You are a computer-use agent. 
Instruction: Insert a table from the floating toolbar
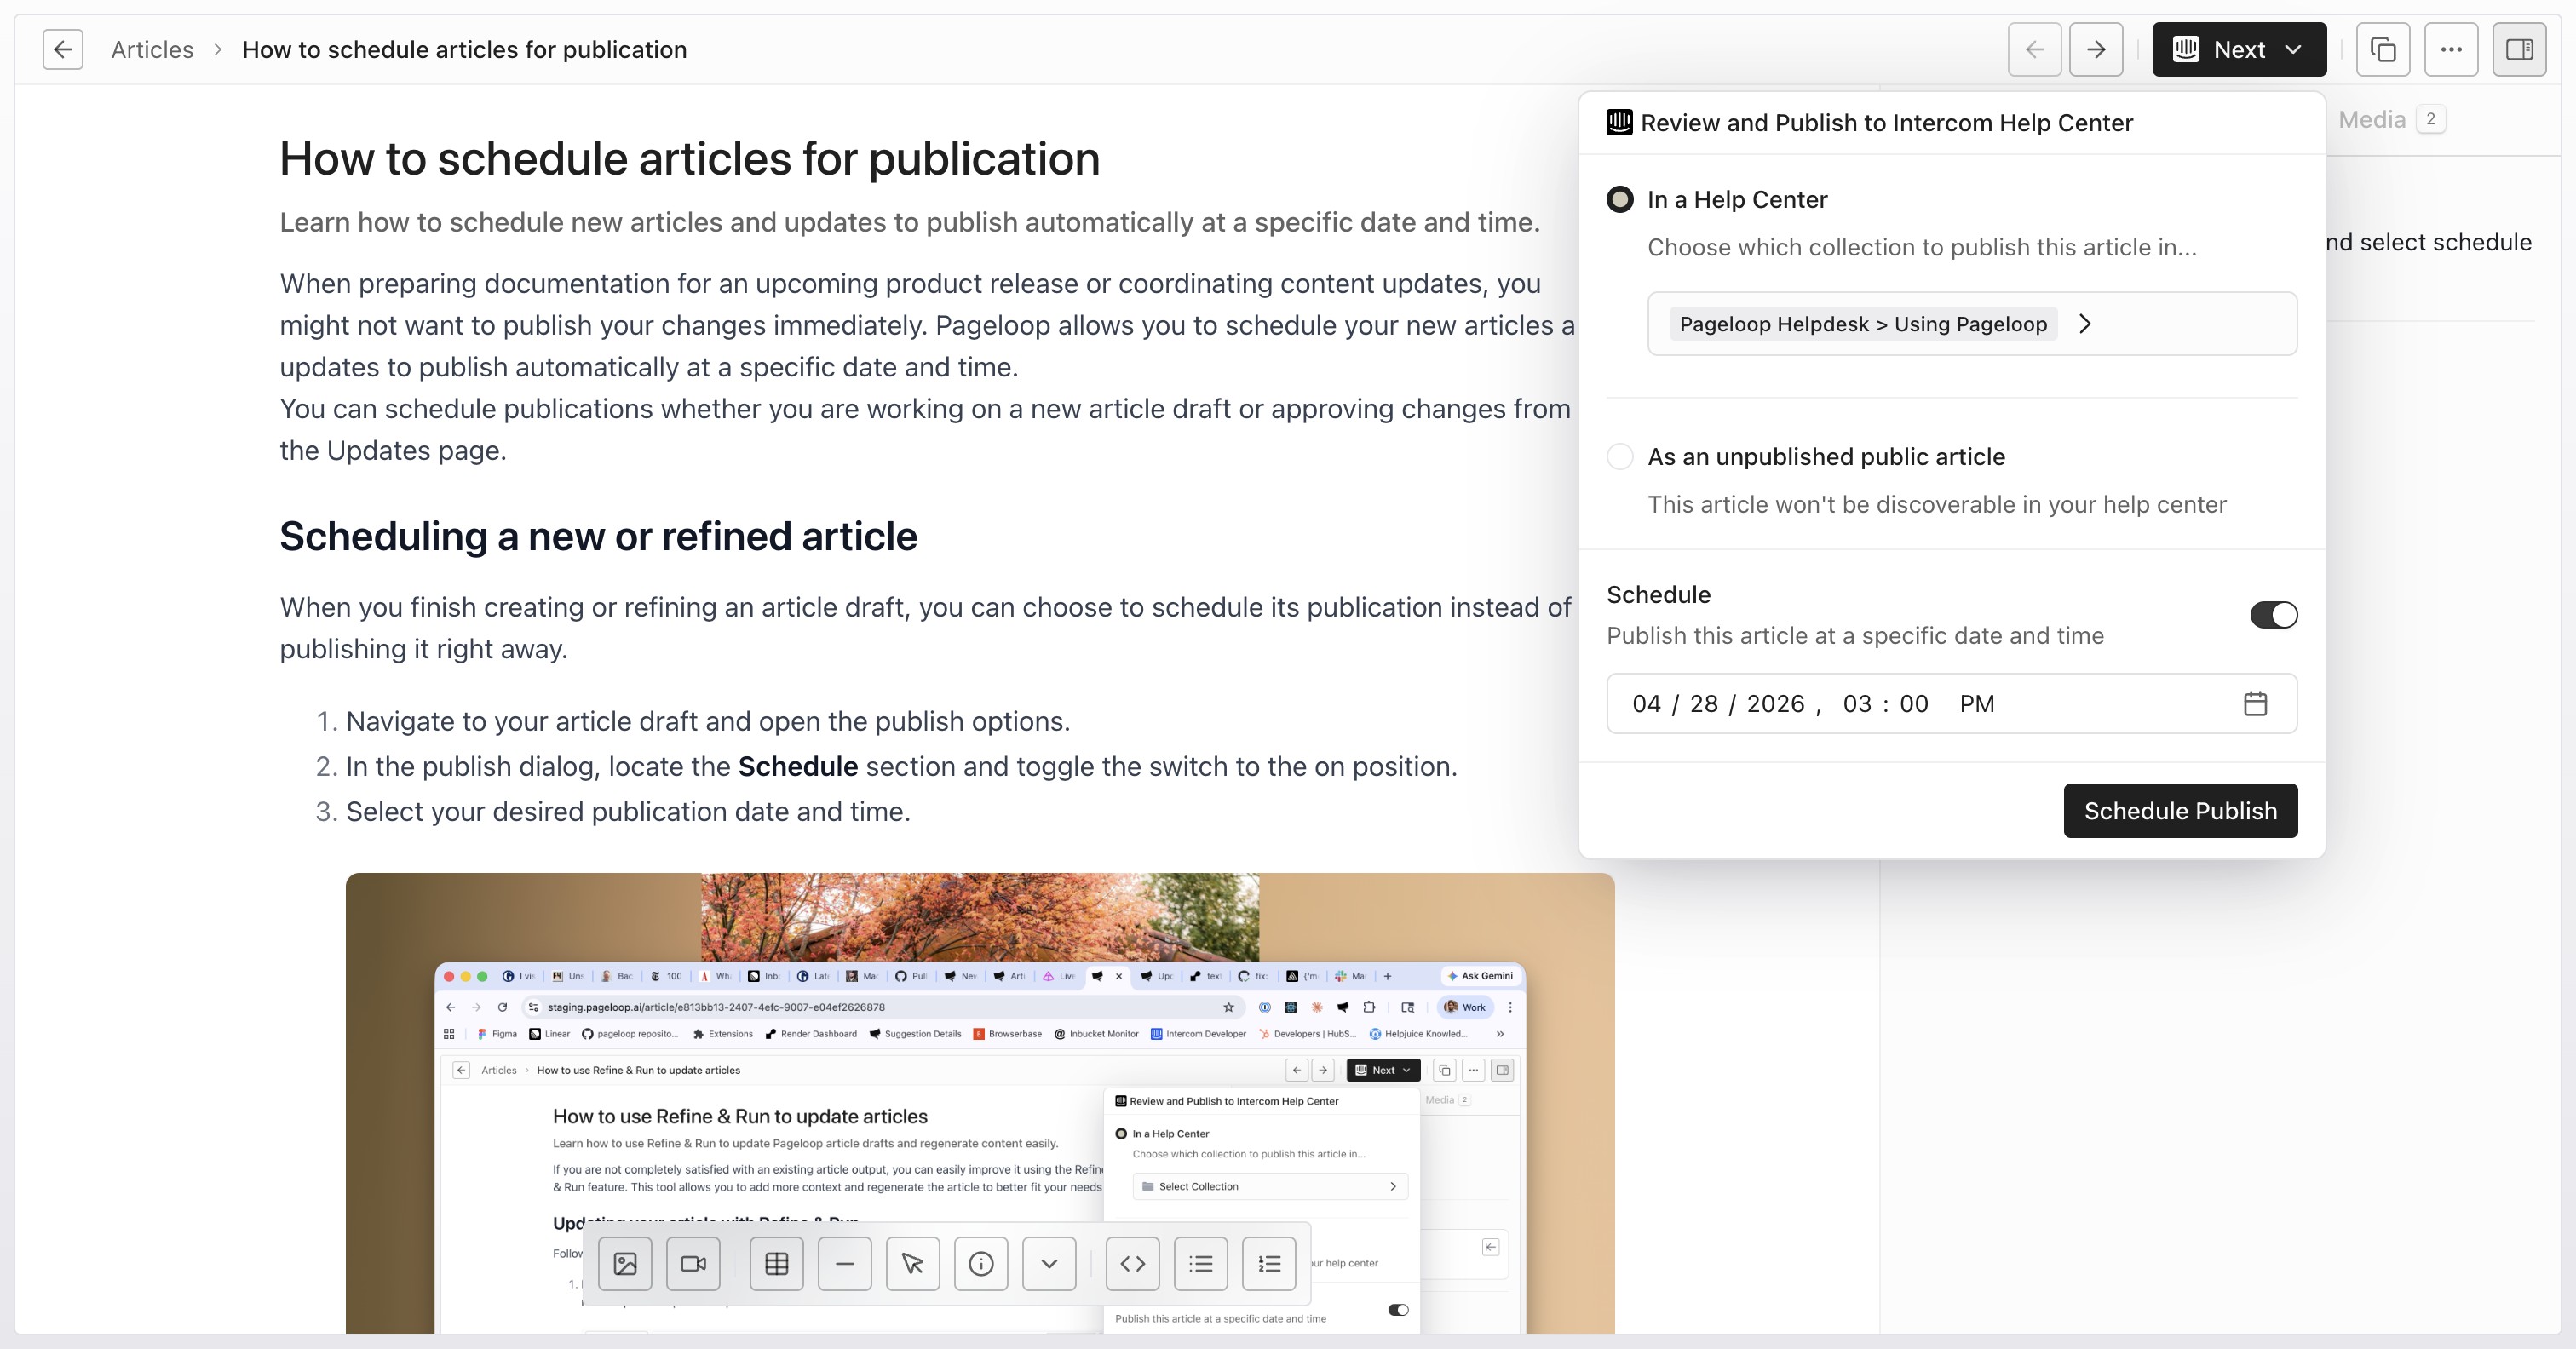[x=776, y=1264]
